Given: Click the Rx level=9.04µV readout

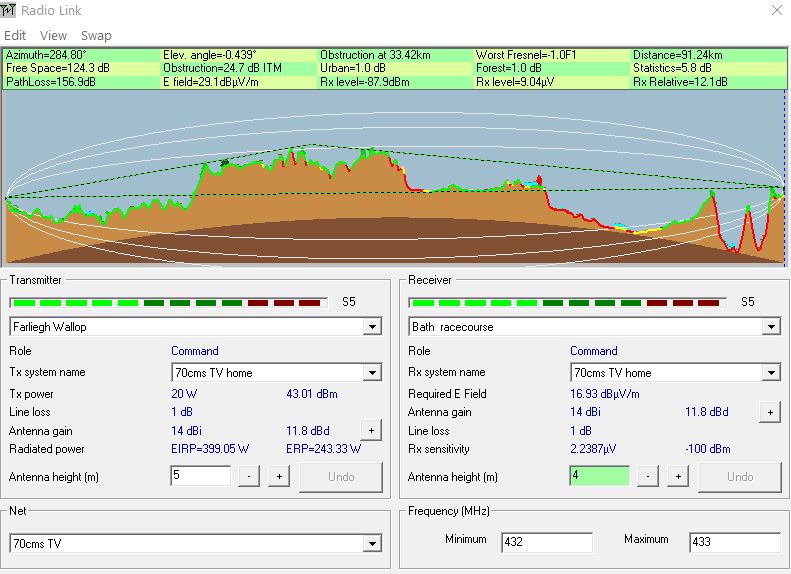Looking at the screenshot, I should click(515, 82).
